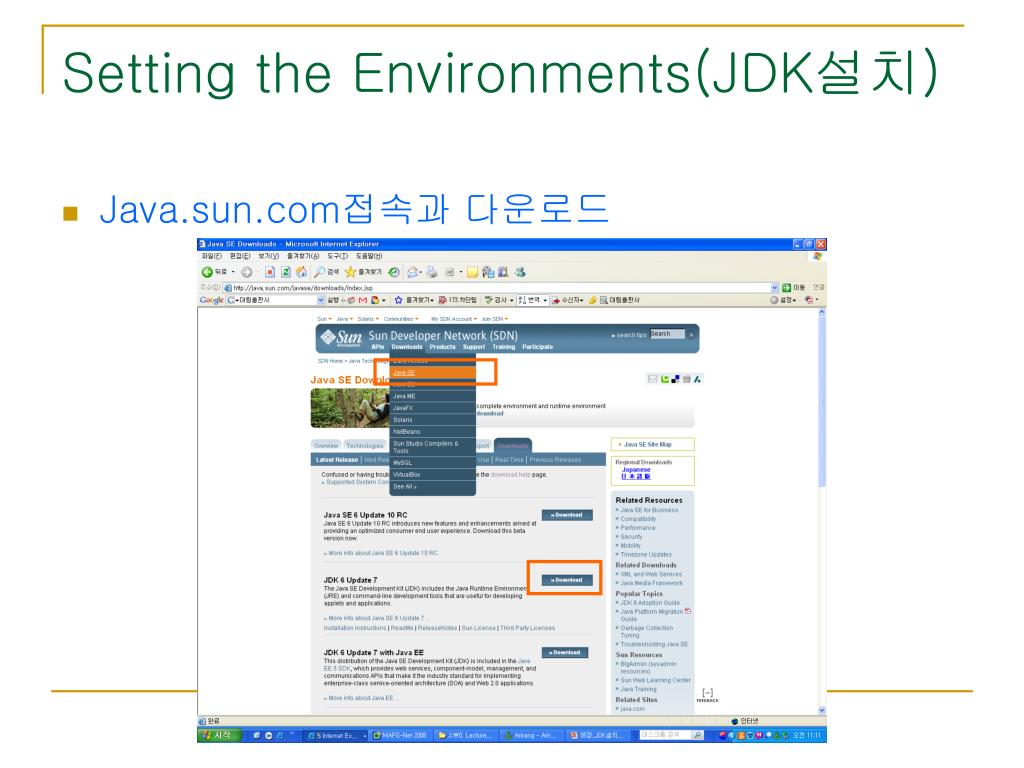Download JDK 6 Update 7 with Java EE
The image size is (1024, 768).
click(565, 652)
